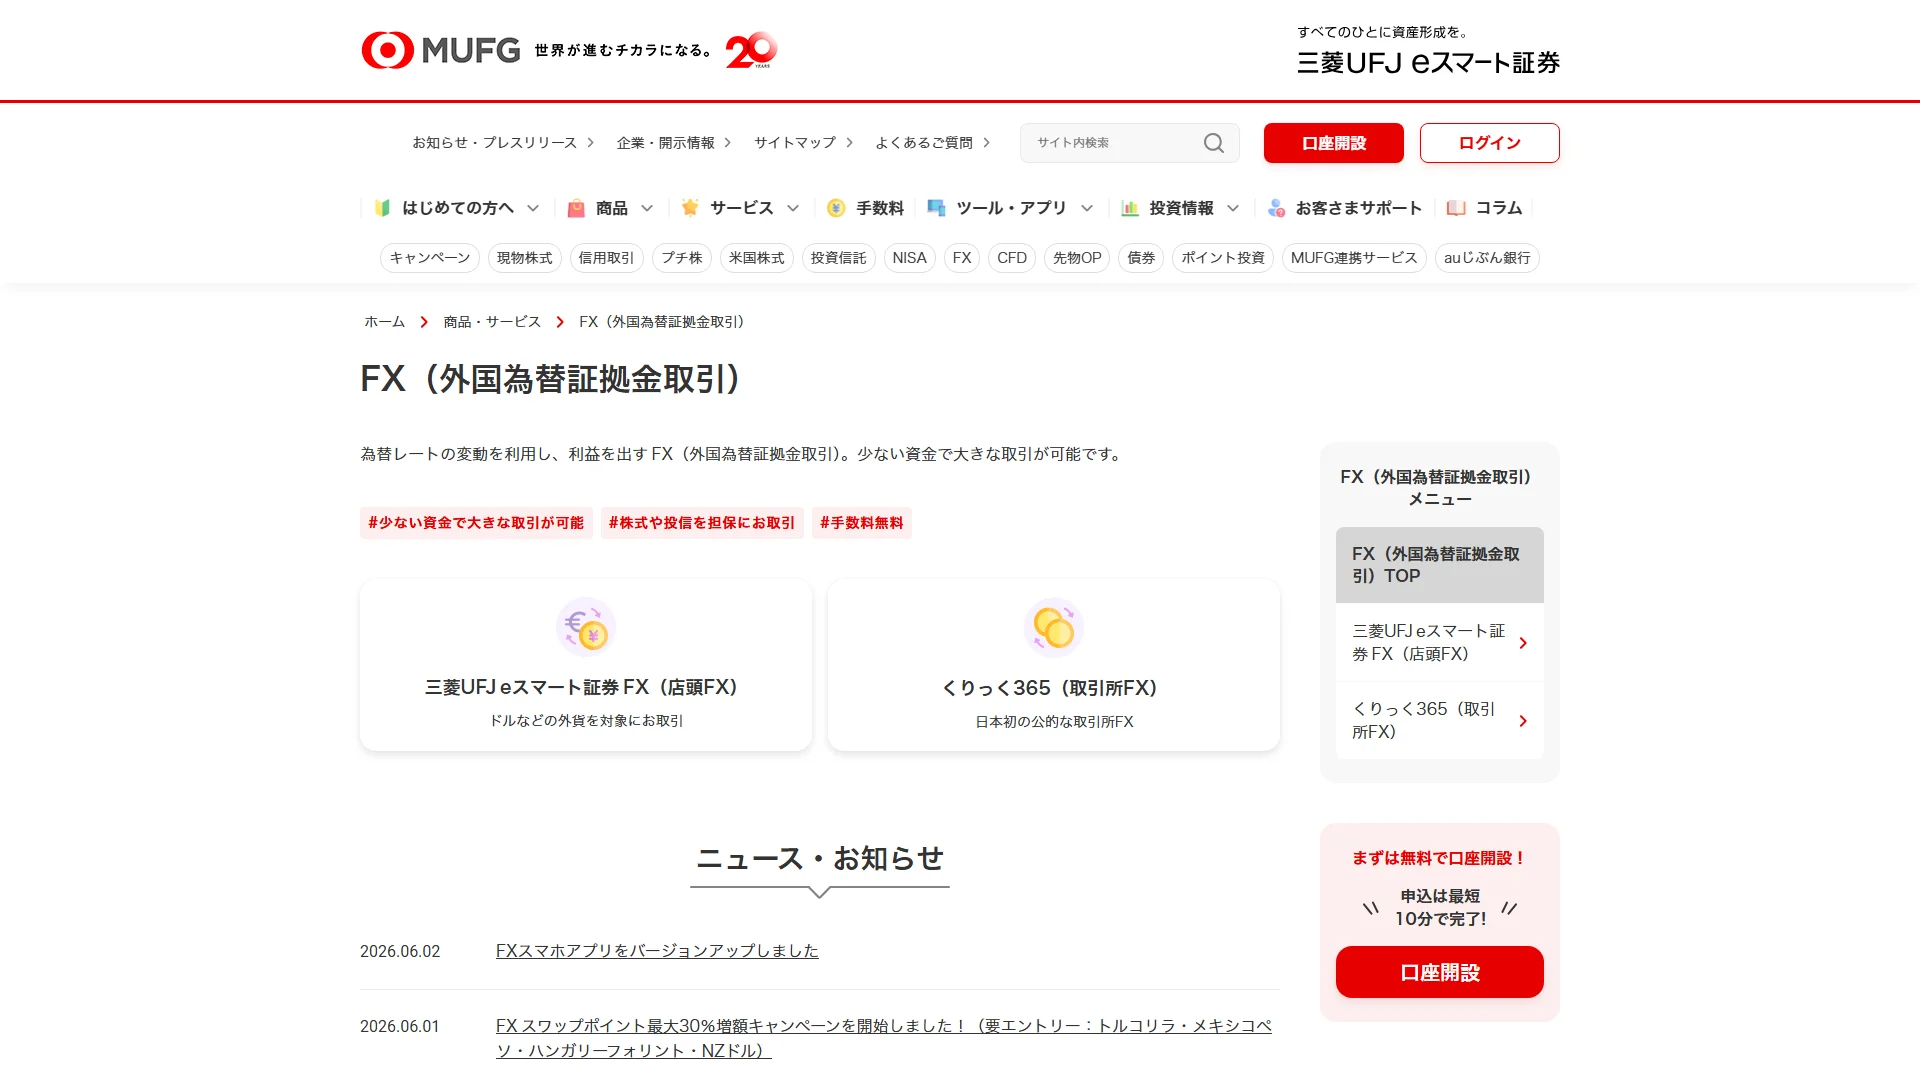Click the MUFG logo icon
1920x1080 pixels.
point(388,50)
